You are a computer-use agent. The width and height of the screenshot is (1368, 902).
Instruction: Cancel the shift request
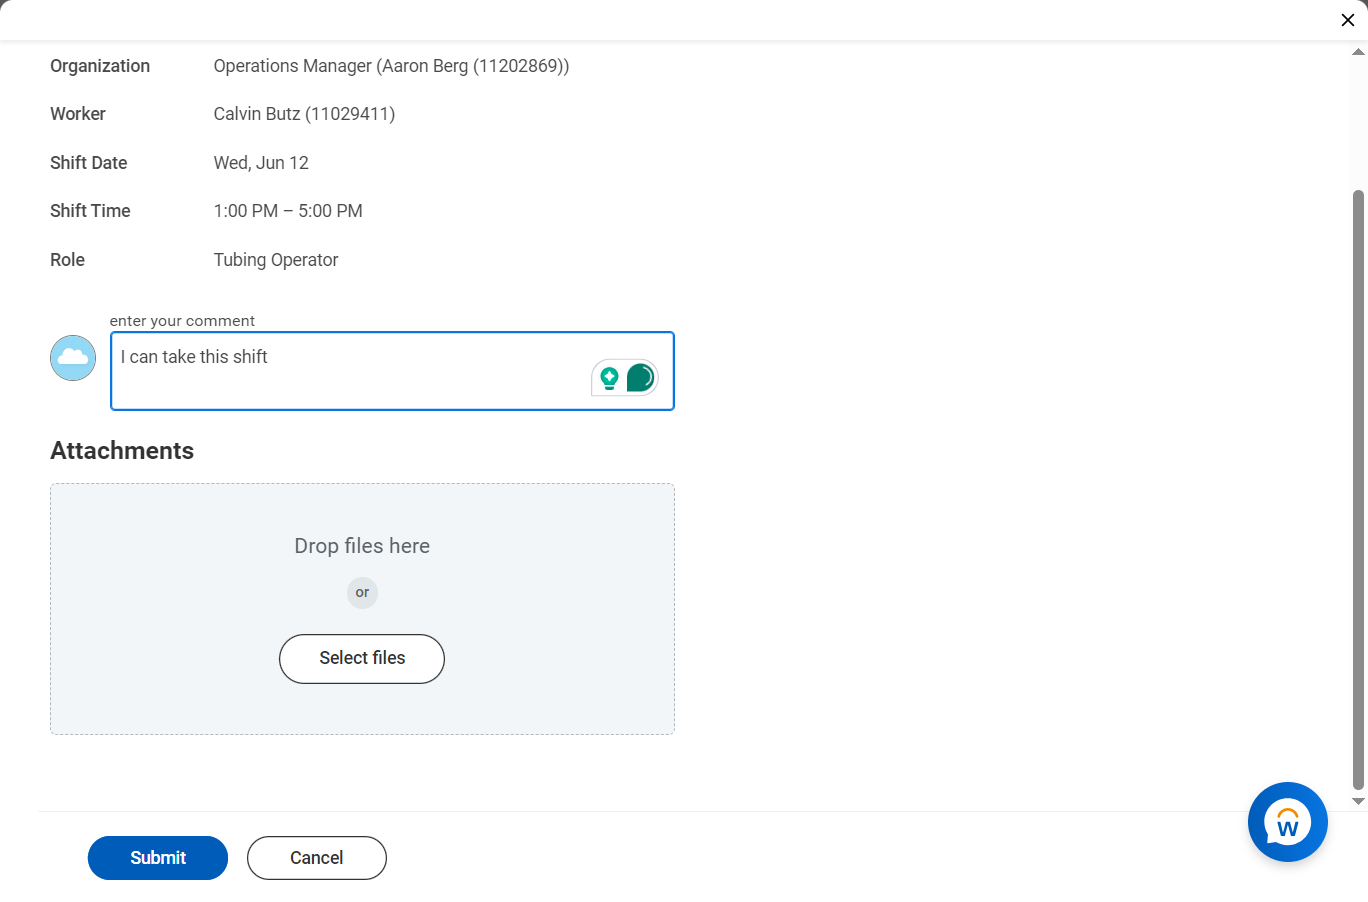pyautogui.click(x=317, y=858)
